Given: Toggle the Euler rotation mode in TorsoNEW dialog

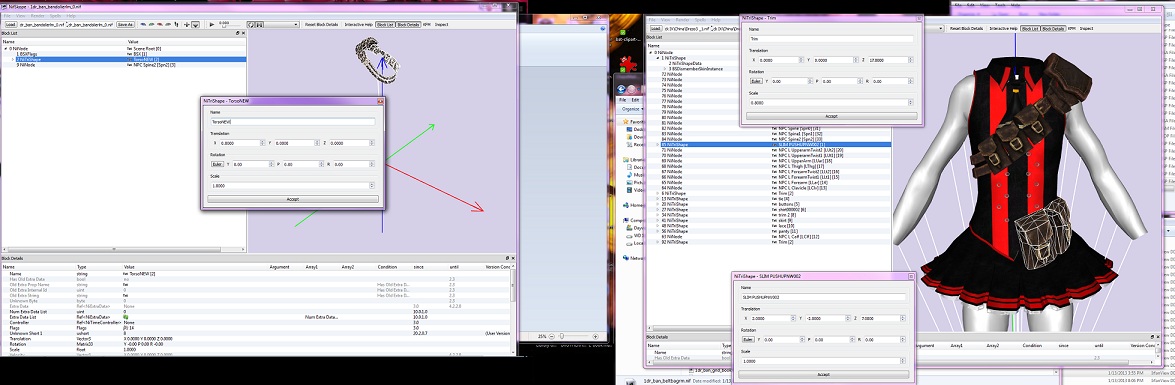Looking at the screenshot, I should 217,164.
